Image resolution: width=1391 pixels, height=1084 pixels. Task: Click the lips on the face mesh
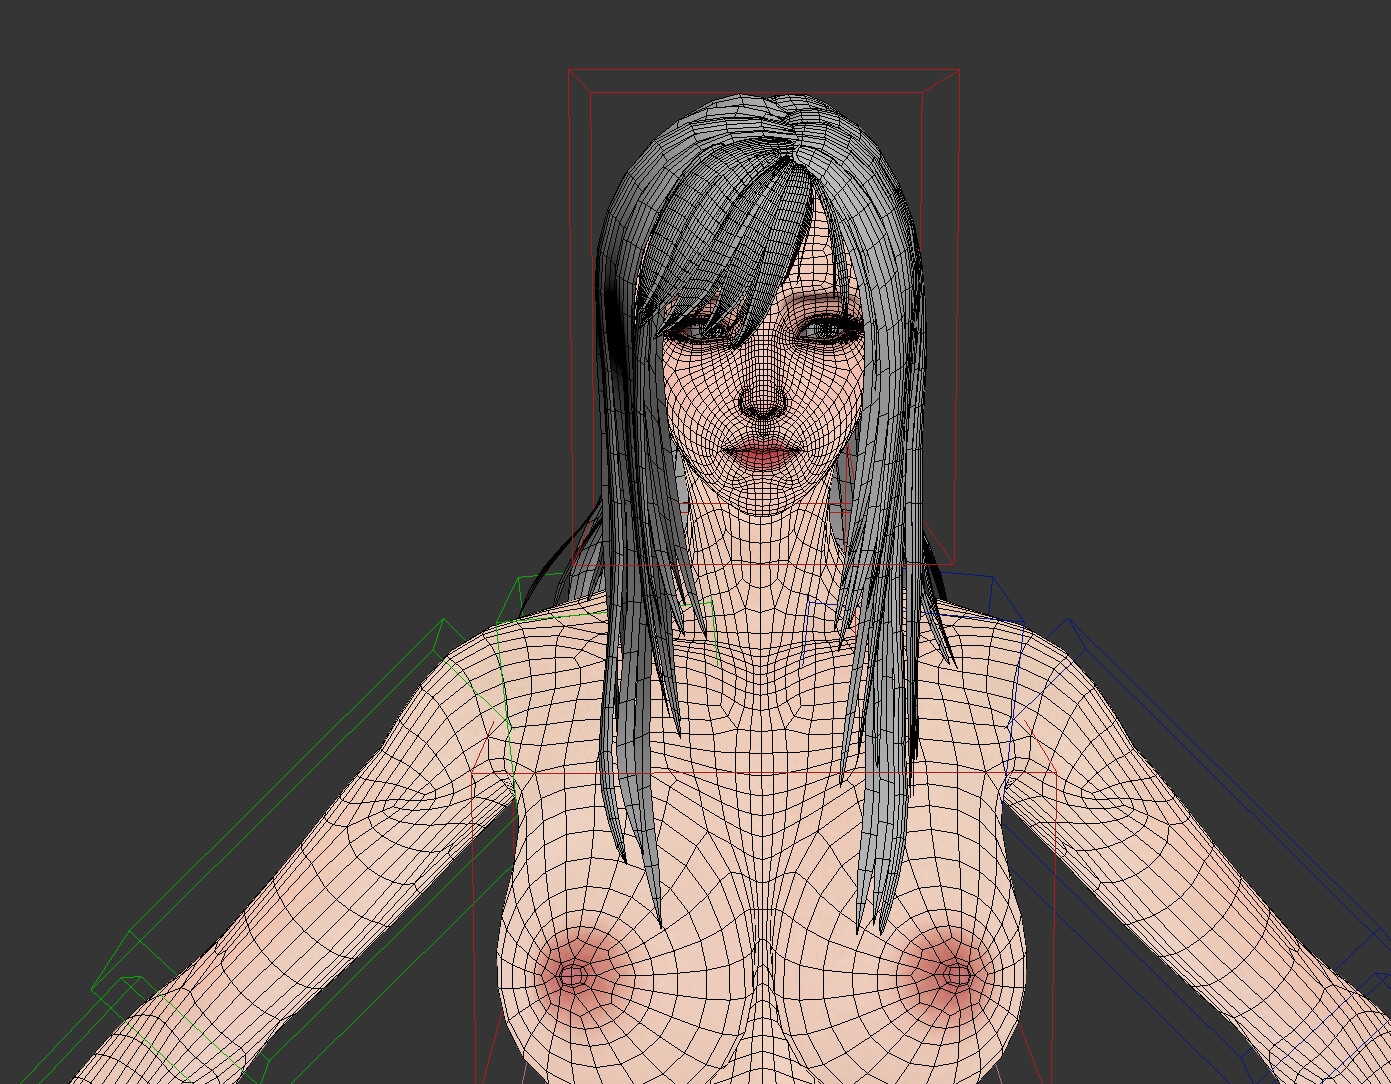[764, 455]
